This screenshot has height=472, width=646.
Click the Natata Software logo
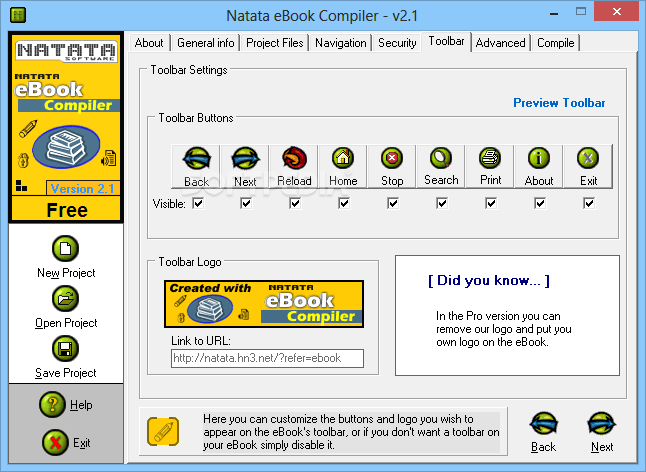click(x=66, y=51)
